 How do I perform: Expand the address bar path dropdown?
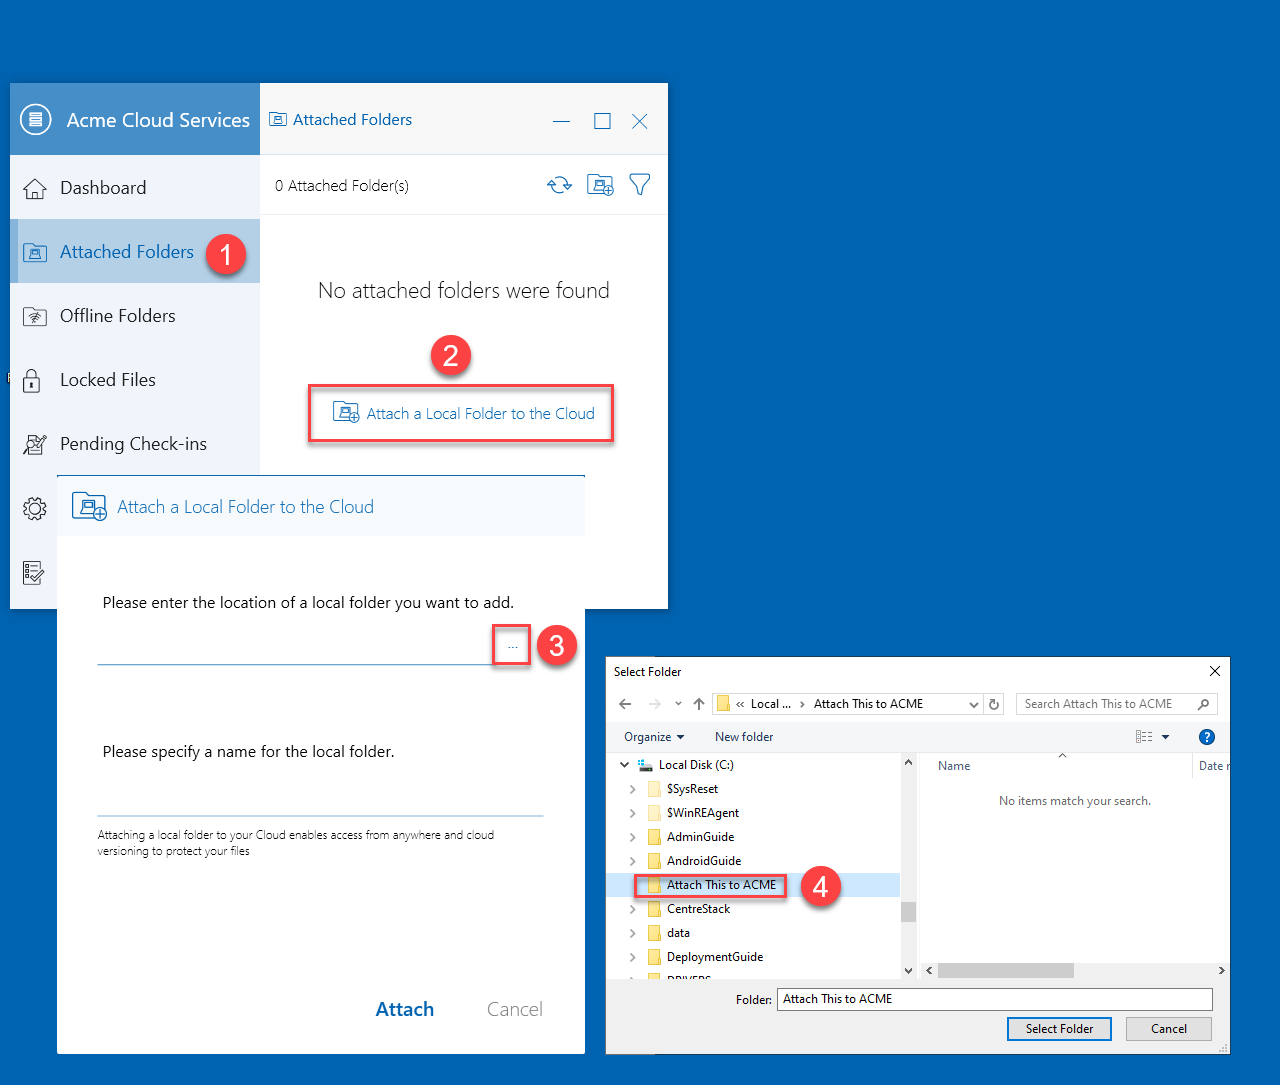coord(974,704)
